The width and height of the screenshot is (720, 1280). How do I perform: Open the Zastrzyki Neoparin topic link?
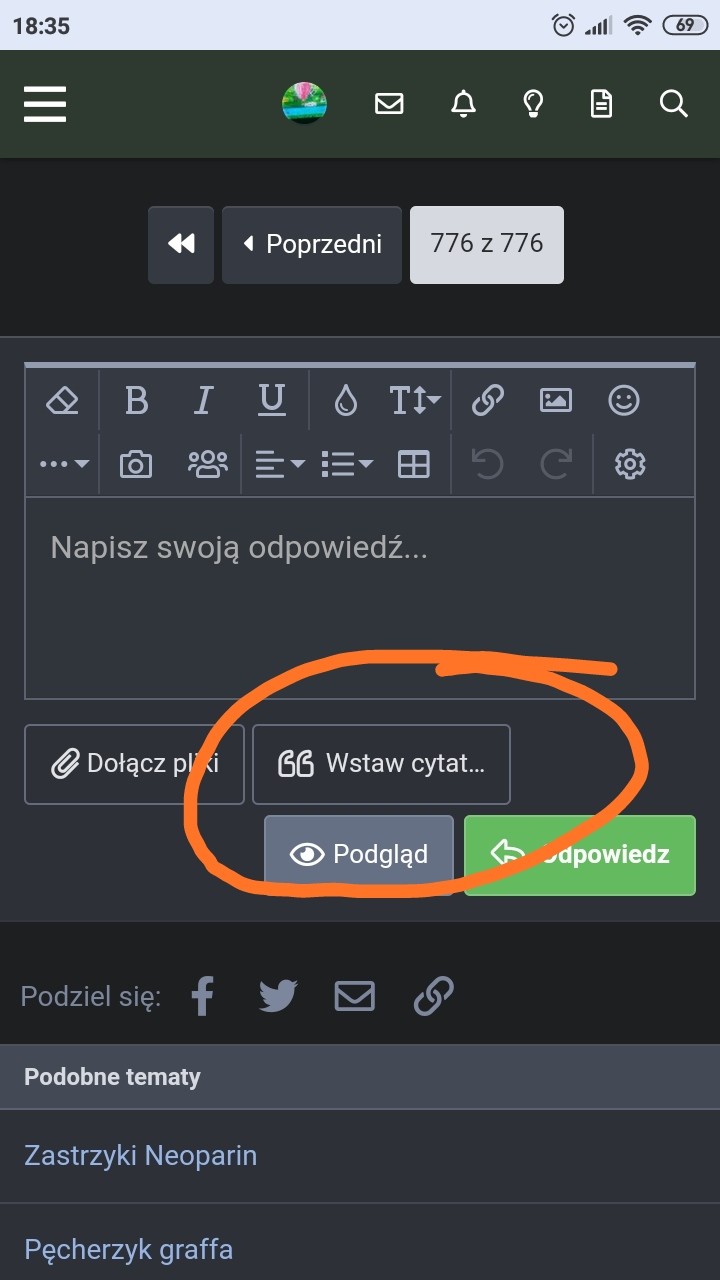click(141, 1156)
